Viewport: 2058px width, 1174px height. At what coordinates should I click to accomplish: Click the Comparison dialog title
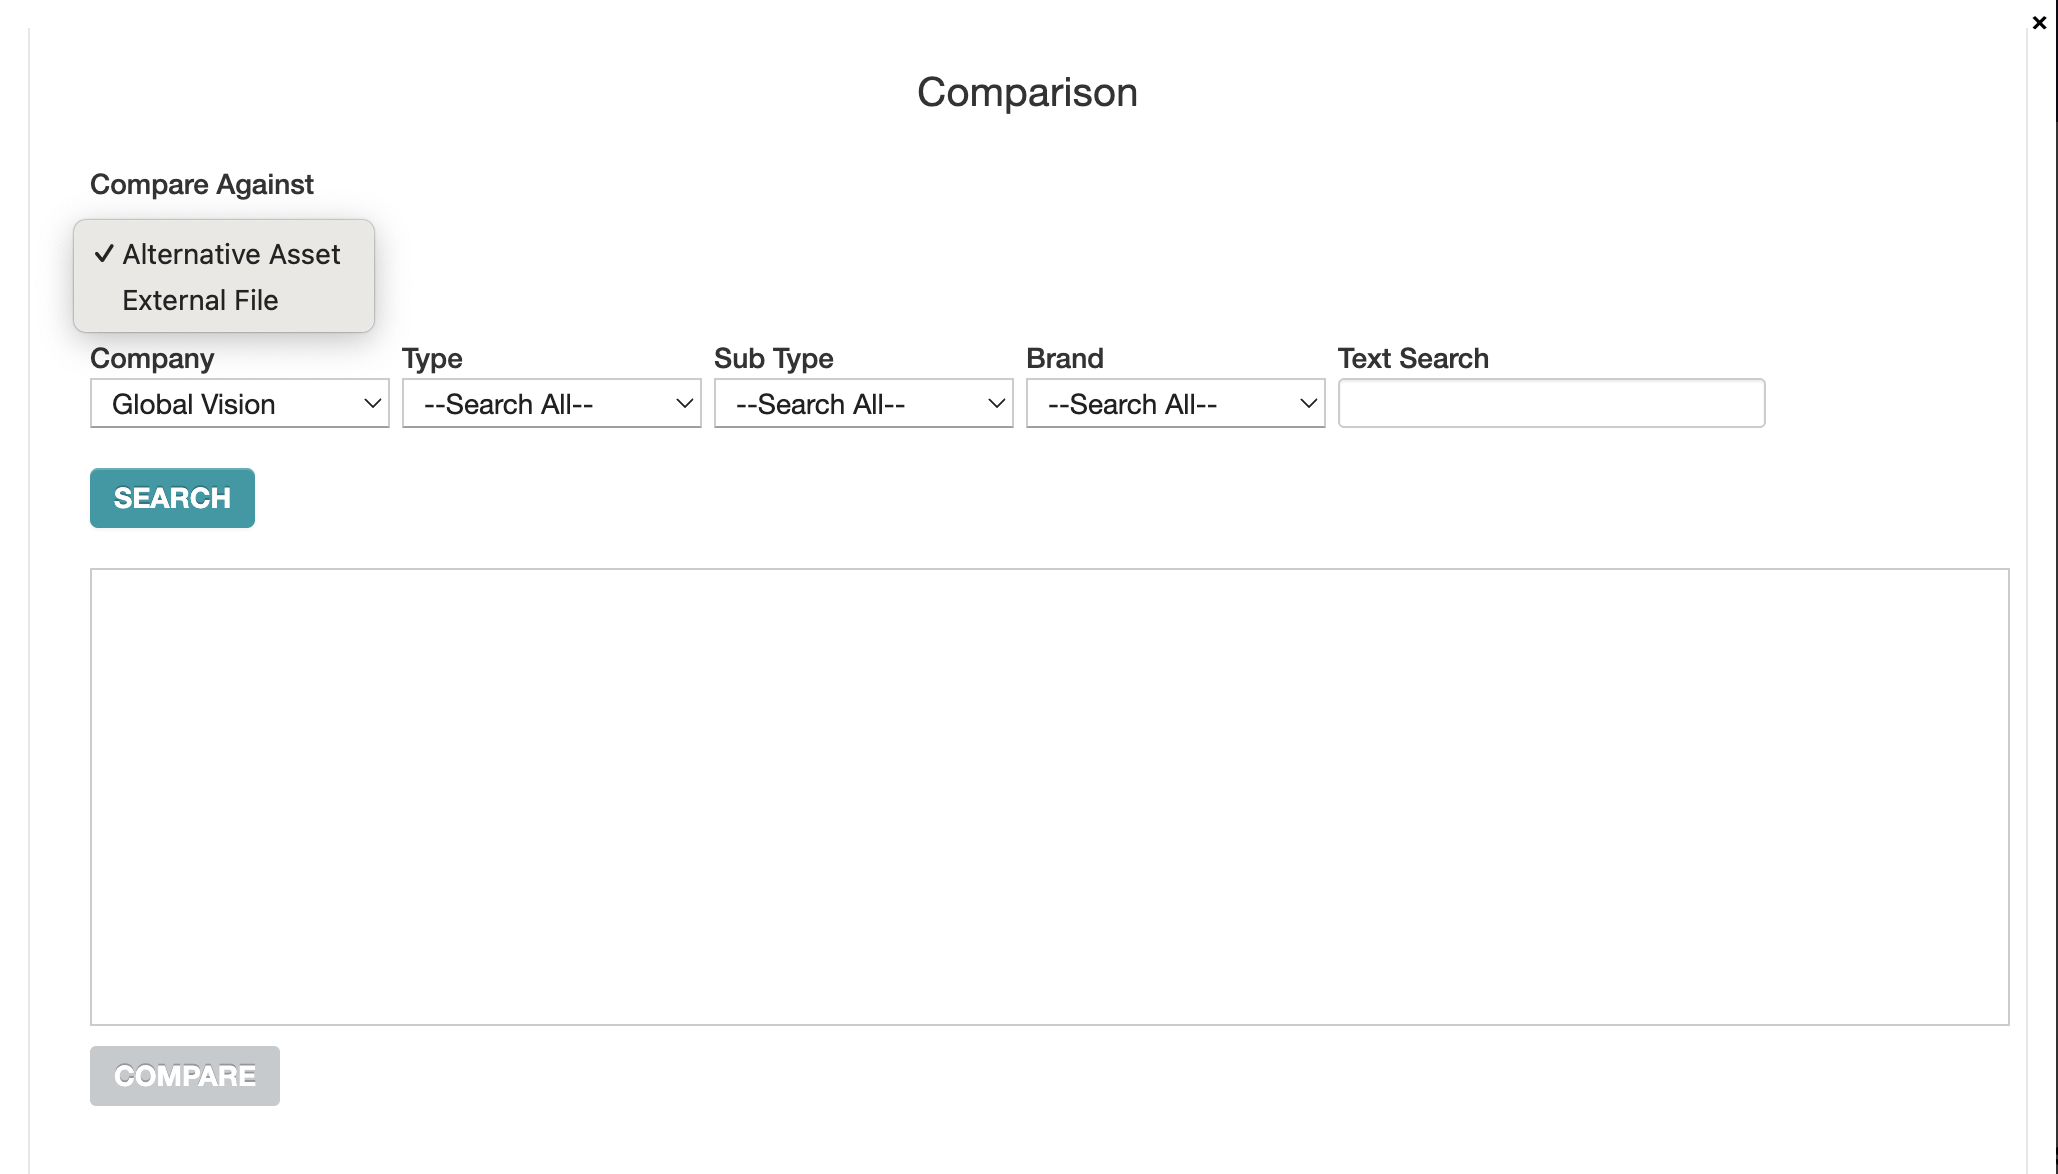(1027, 92)
